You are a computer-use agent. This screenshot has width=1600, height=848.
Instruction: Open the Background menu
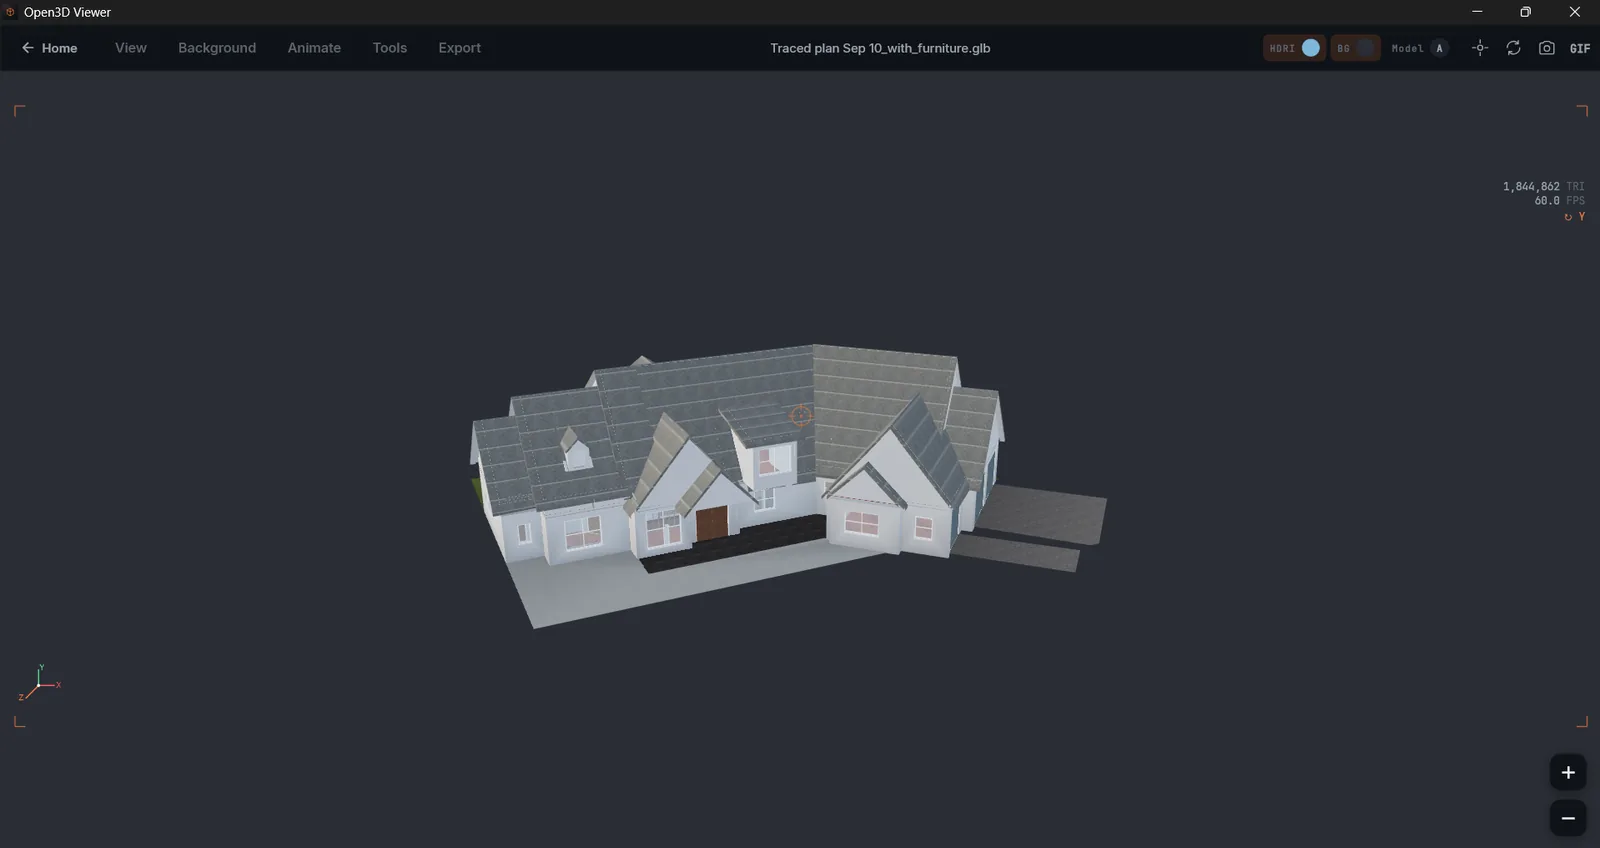click(x=217, y=48)
